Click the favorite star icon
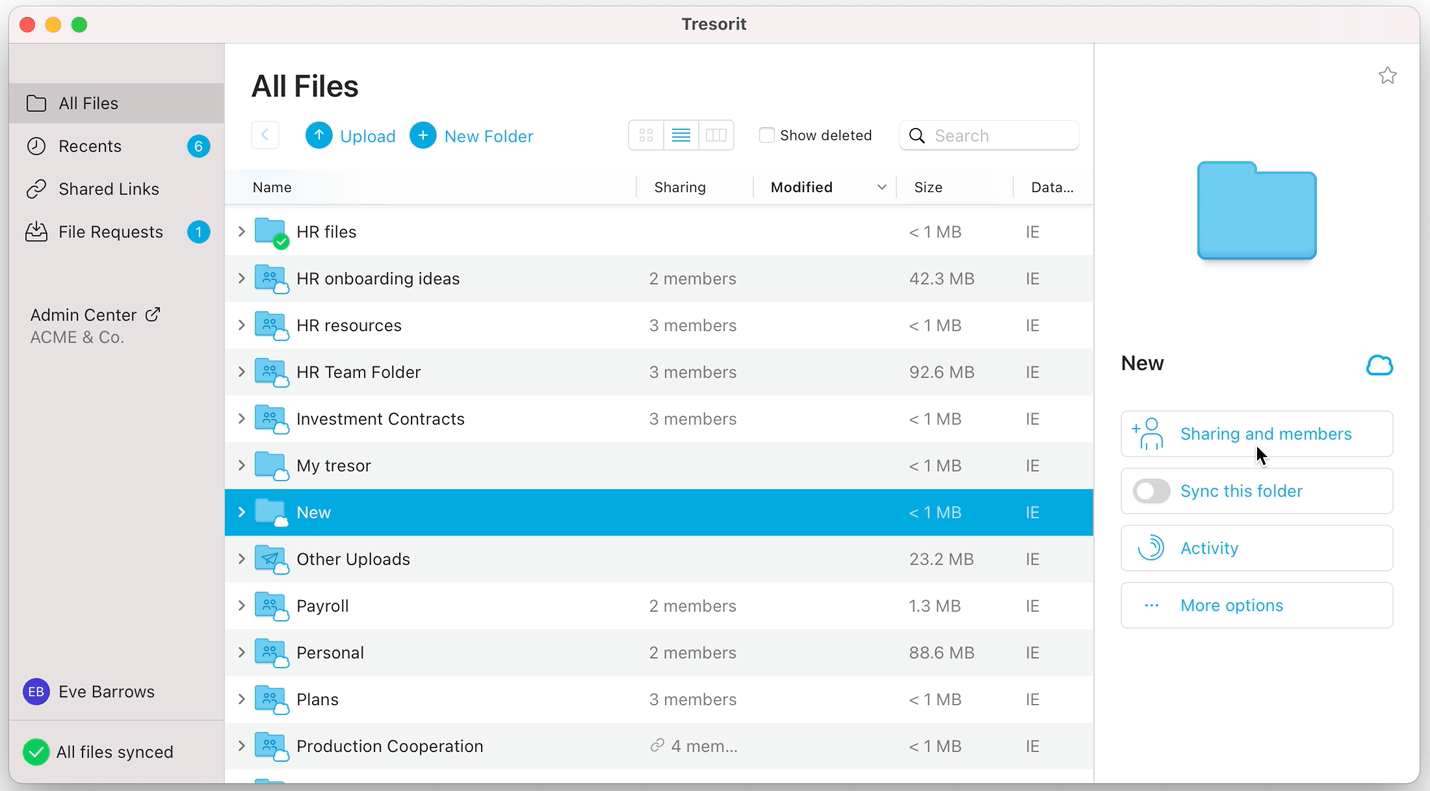The height and width of the screenshot is (791, 1430). 1387,76
